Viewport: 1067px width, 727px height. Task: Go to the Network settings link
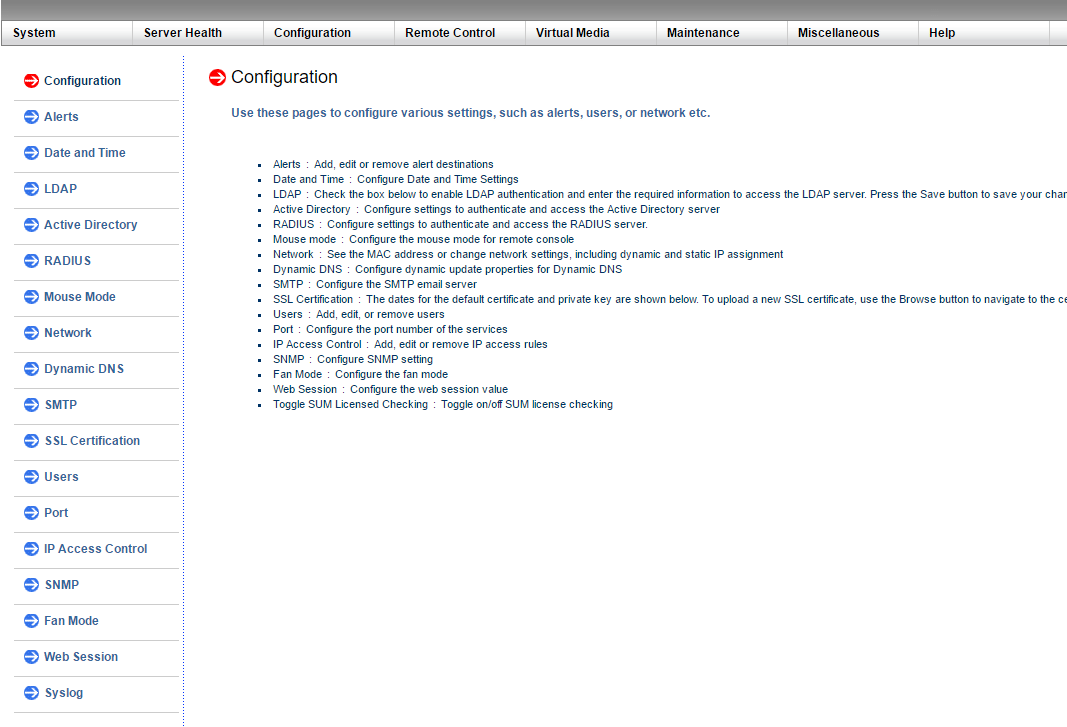pyautogui.click(x=67, y=333)
